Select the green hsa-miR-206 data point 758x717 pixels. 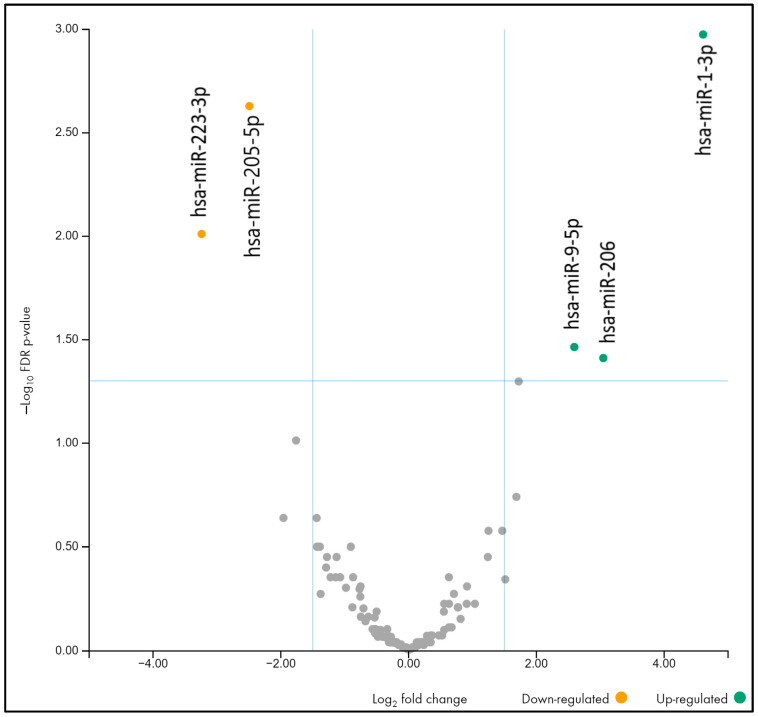coord(603,358)
